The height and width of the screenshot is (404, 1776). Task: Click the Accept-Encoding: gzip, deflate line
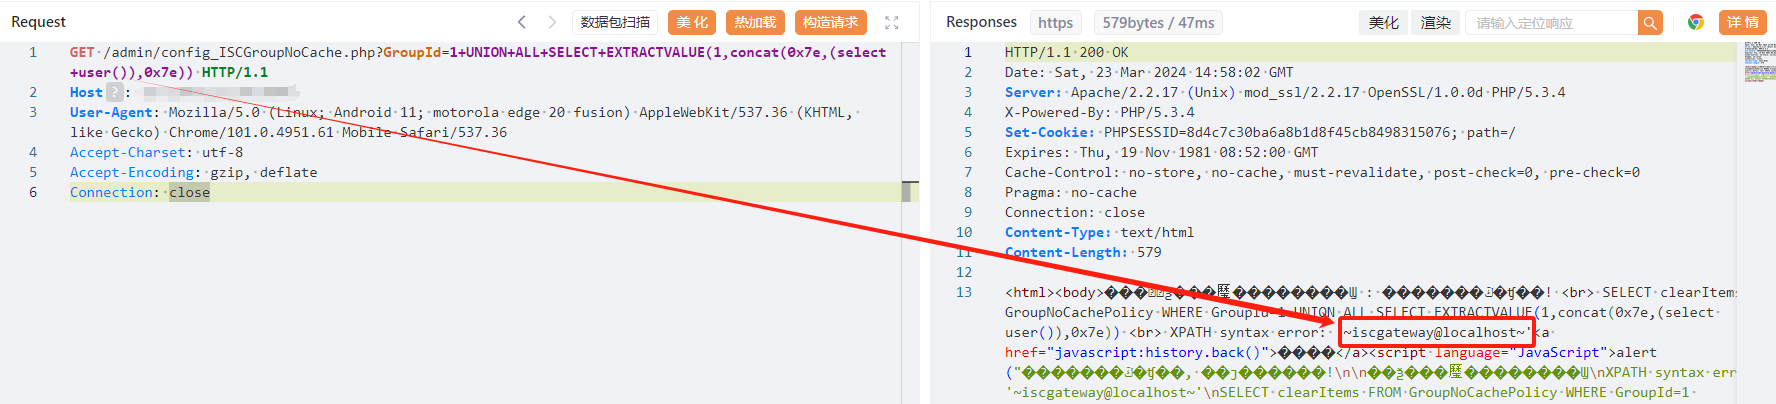point(193,172)
